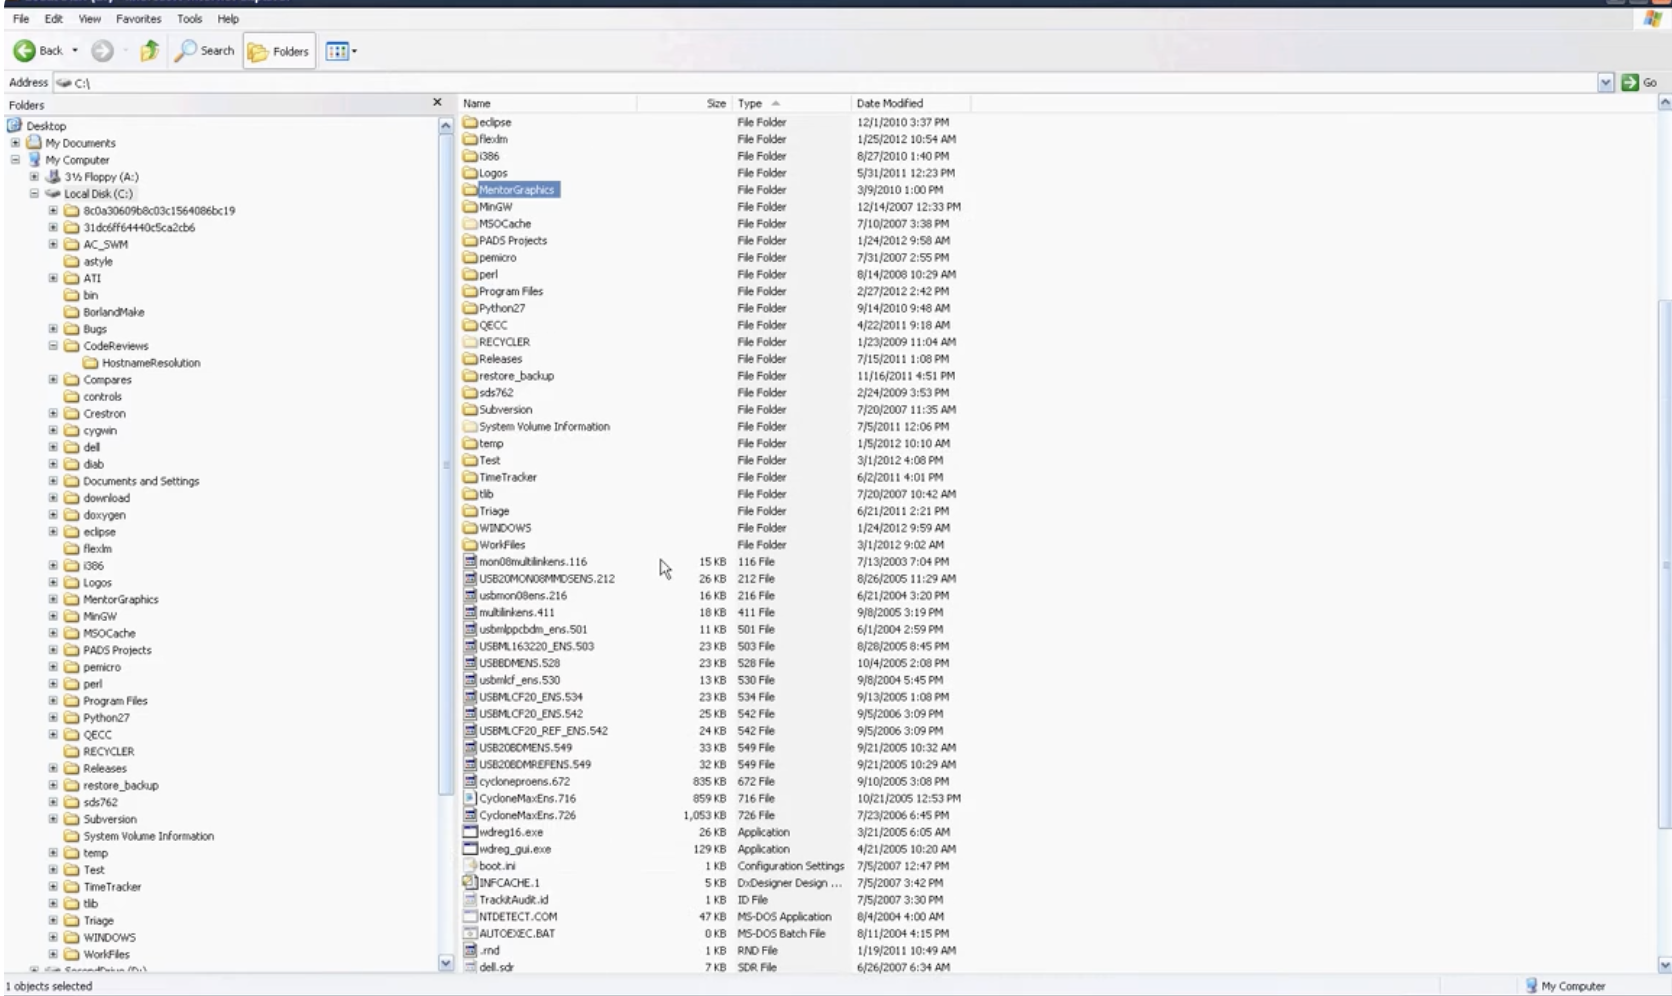Open the Address bar dropdown arrow
Image resolution: width=1672 pixels, height=996 pixels.
click(1605, 83)
